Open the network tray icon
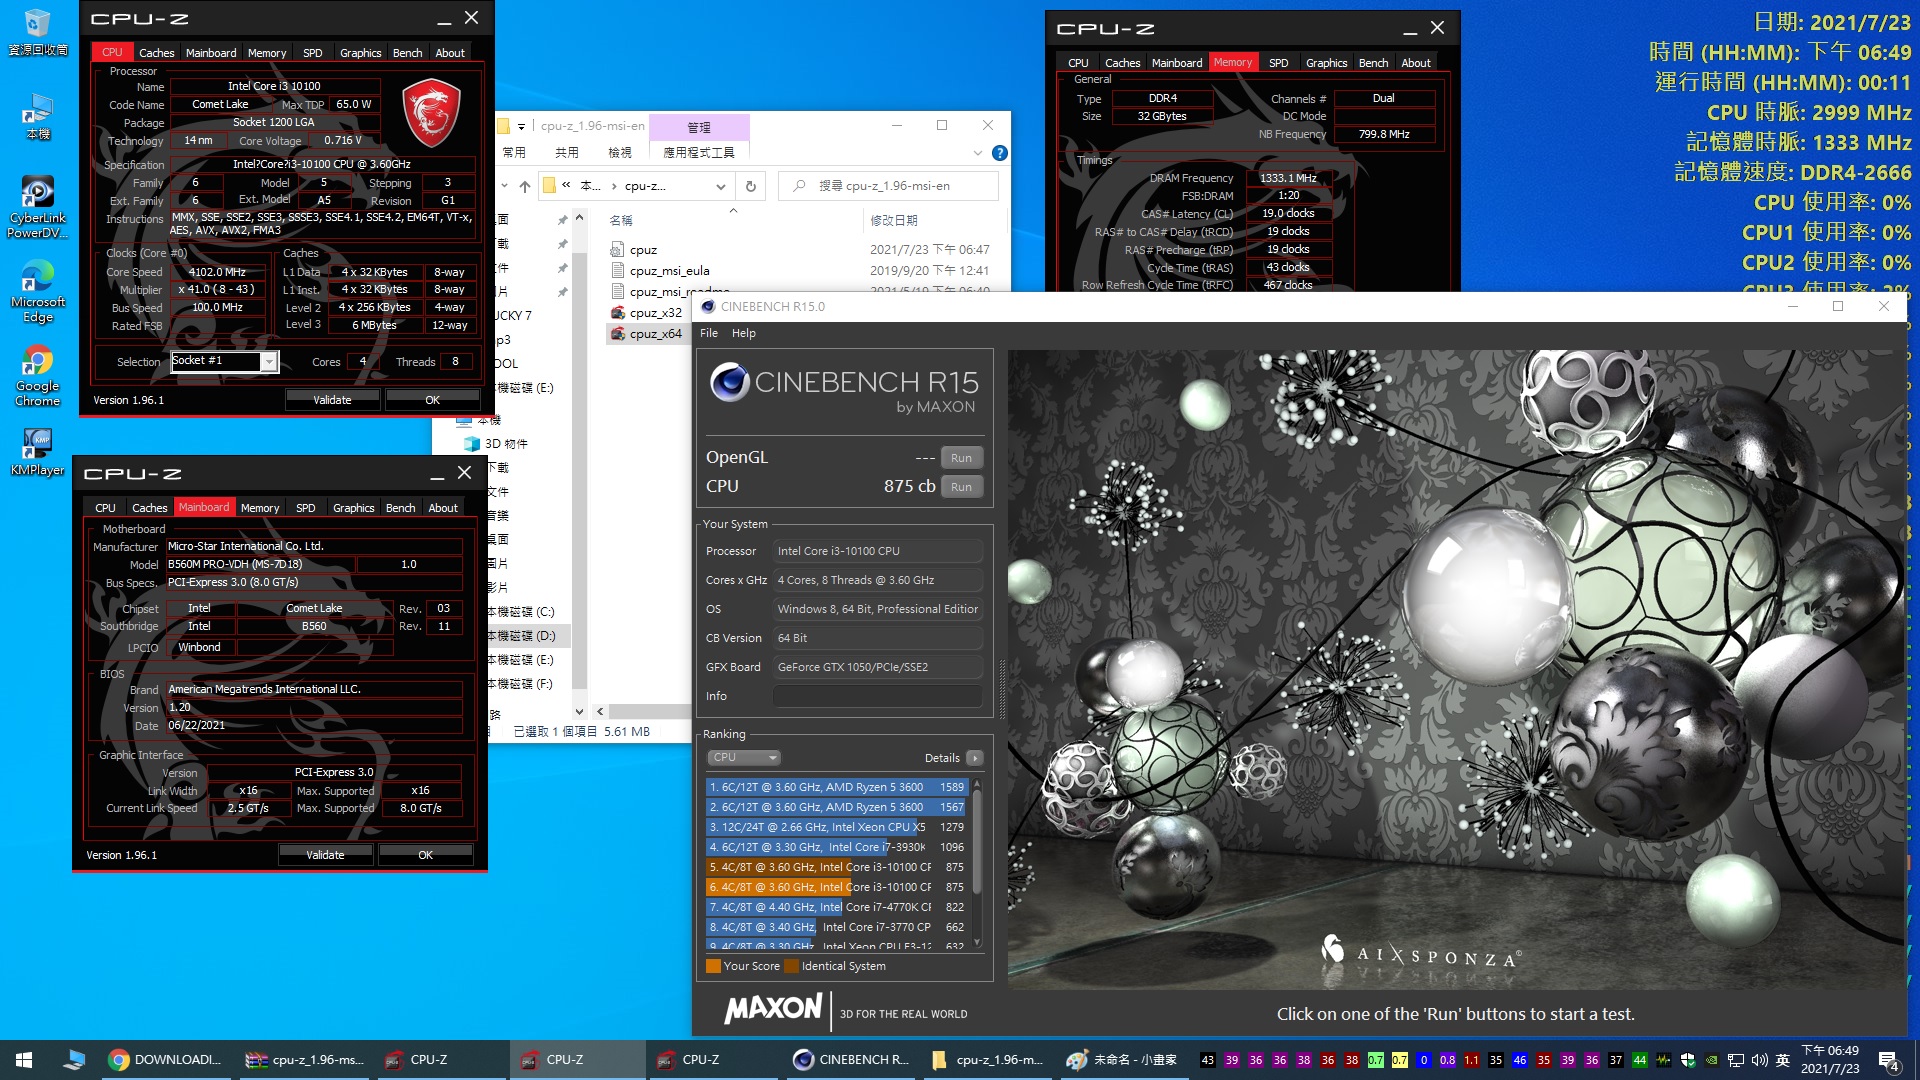This screenshot has width=1920, height=1080. click(1736, 1060)
